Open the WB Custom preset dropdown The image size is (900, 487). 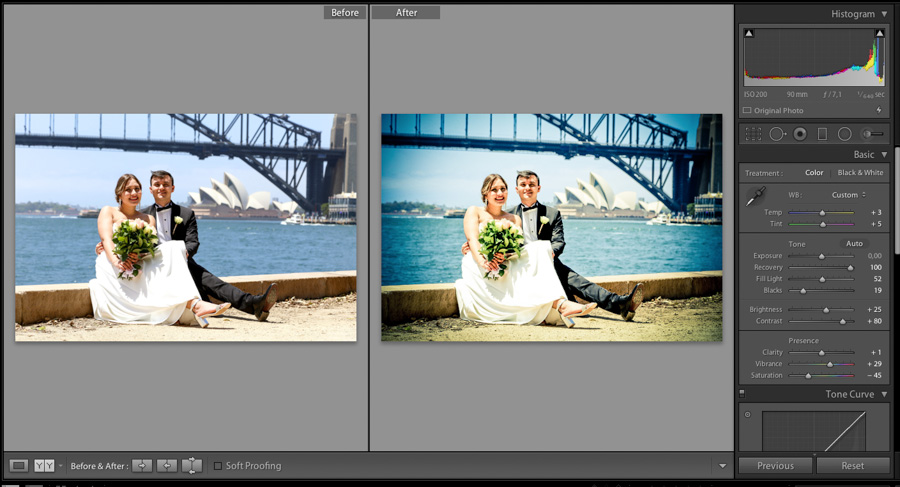[x=849, y=195]
